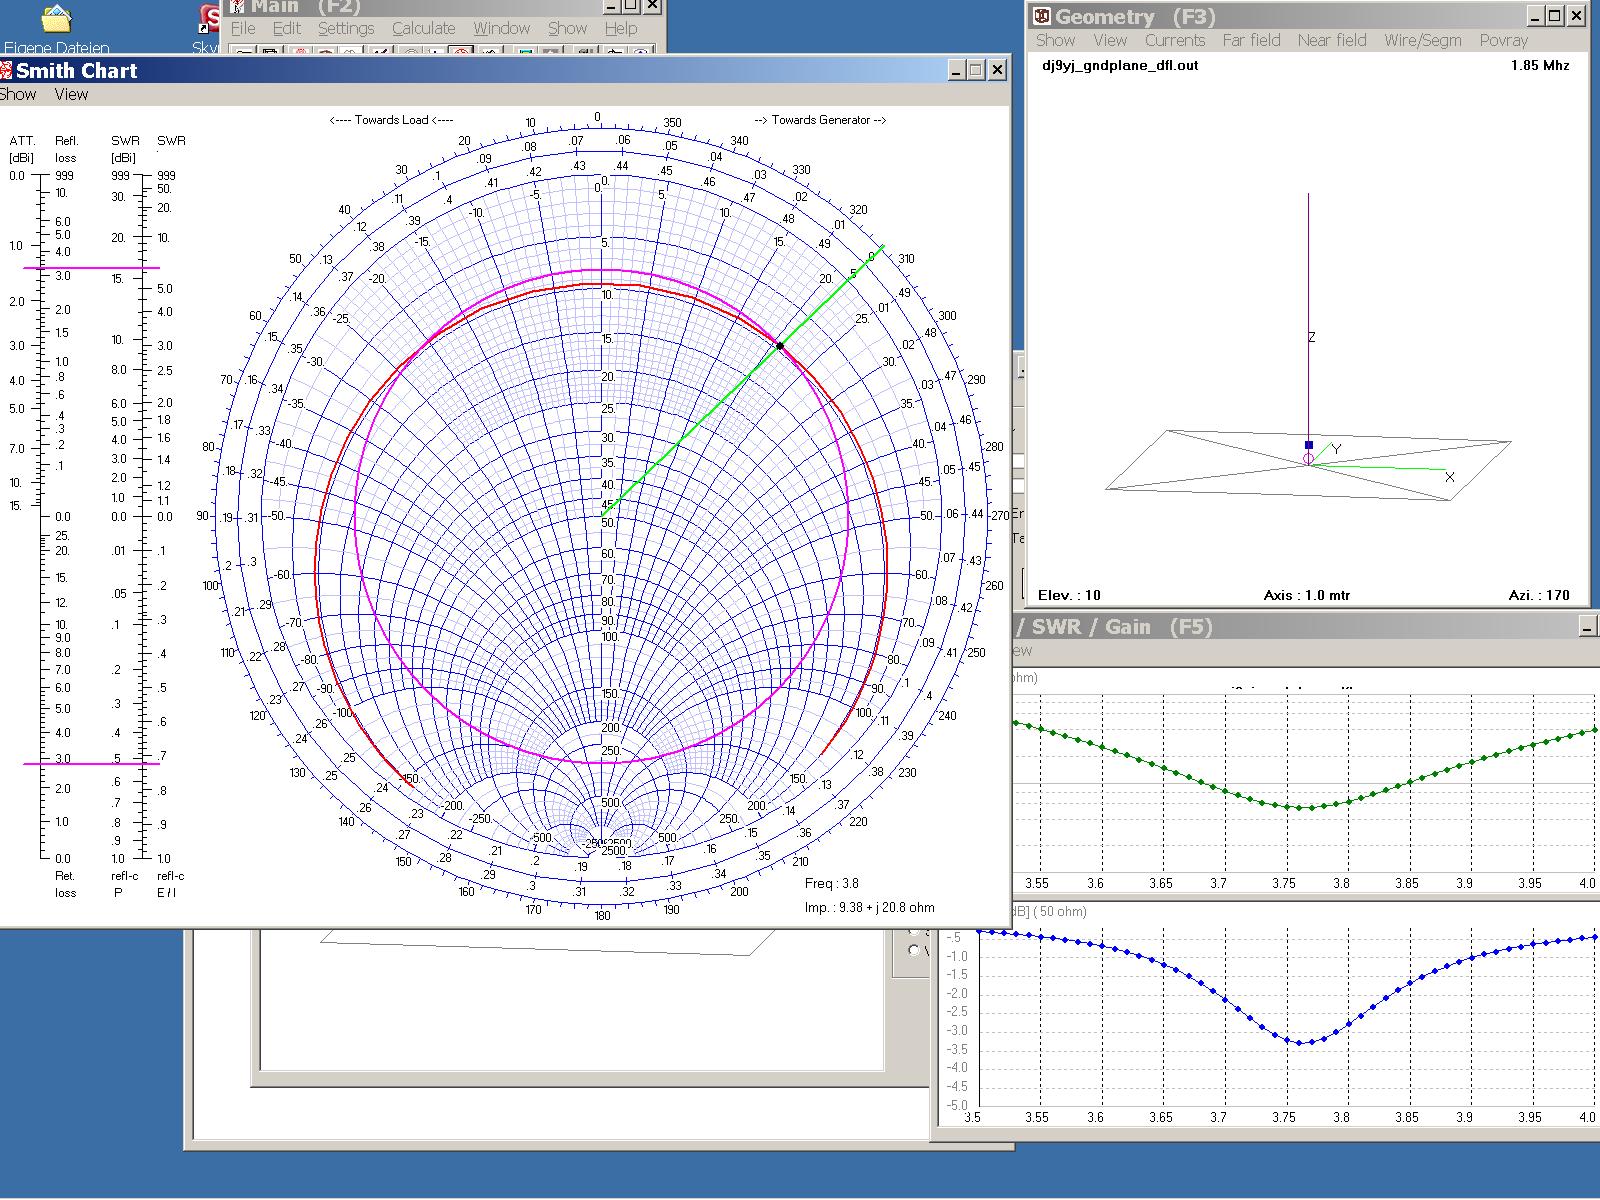Click the "Freq : 3.8" readout
This screenshot has height=1200, width=1600.
click(x=832, y=884)
